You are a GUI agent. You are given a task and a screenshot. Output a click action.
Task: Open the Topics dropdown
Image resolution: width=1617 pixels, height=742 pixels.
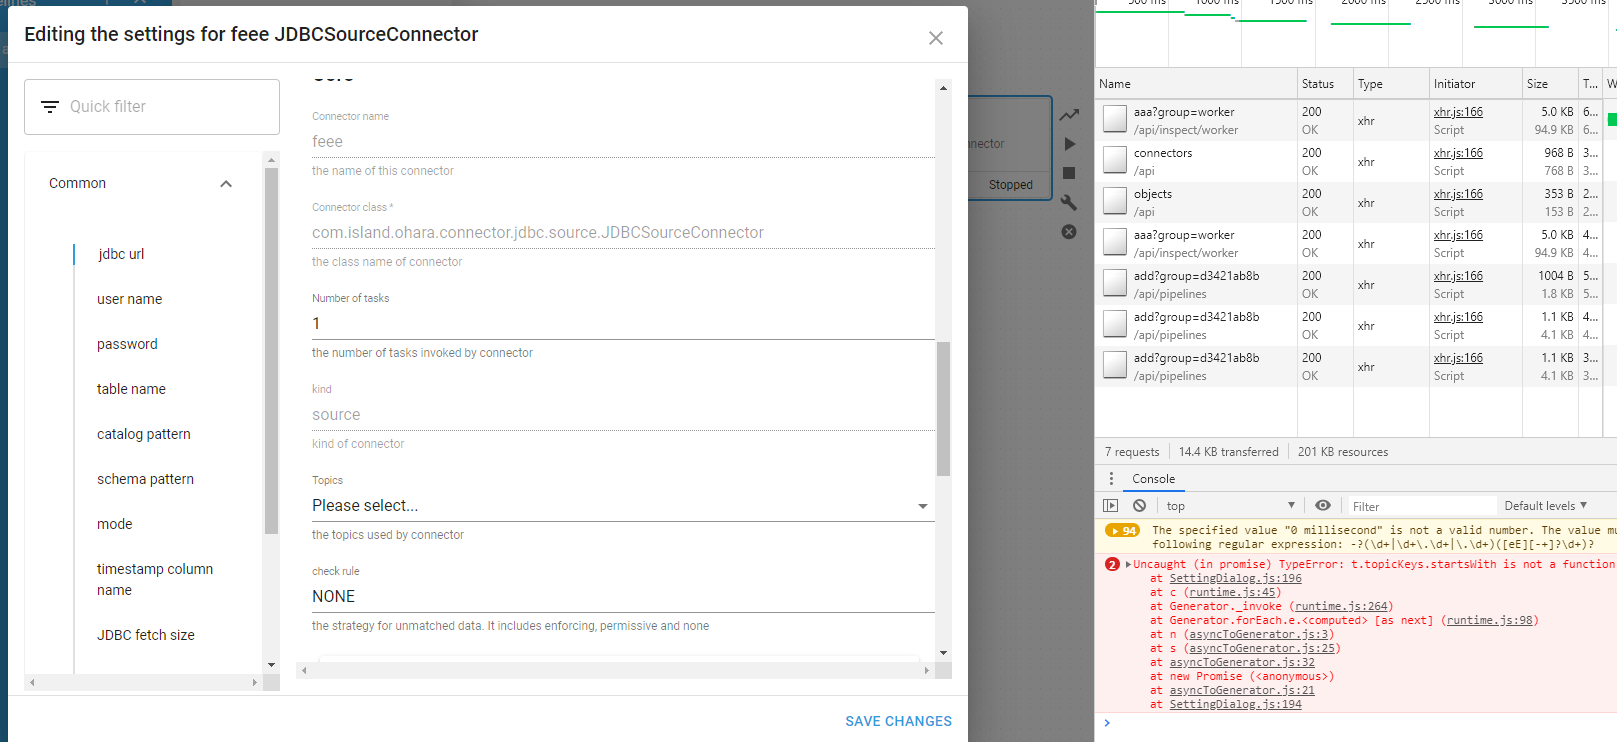click(623, 506)
